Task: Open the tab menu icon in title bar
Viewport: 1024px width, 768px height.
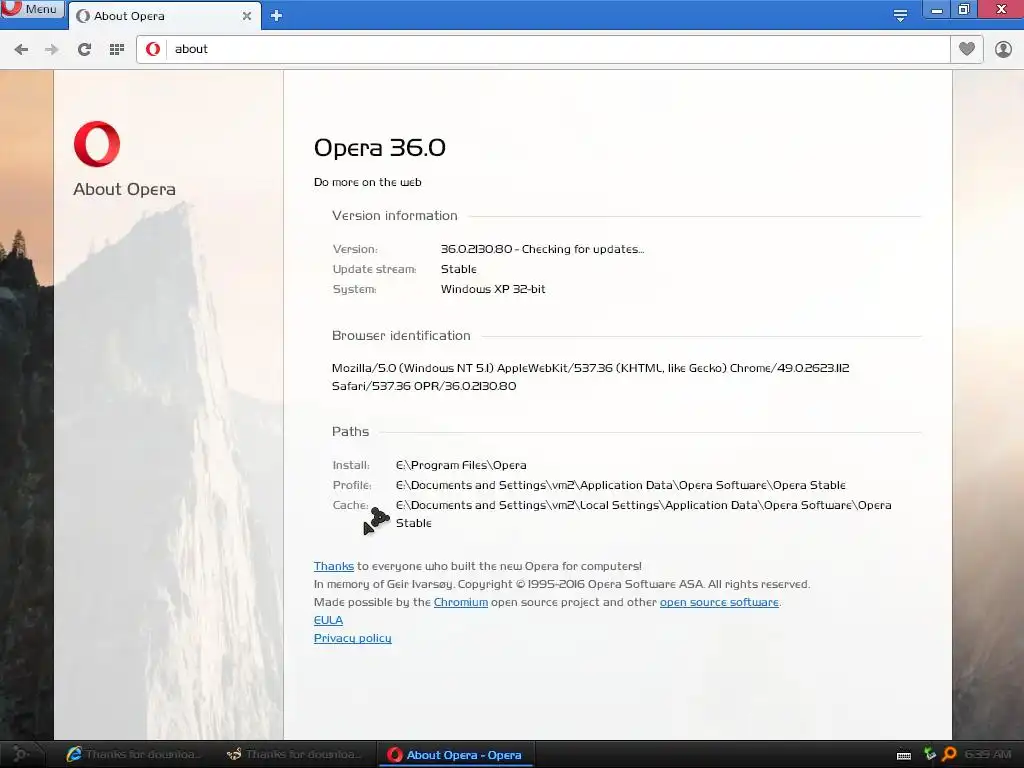Action: 900,16
